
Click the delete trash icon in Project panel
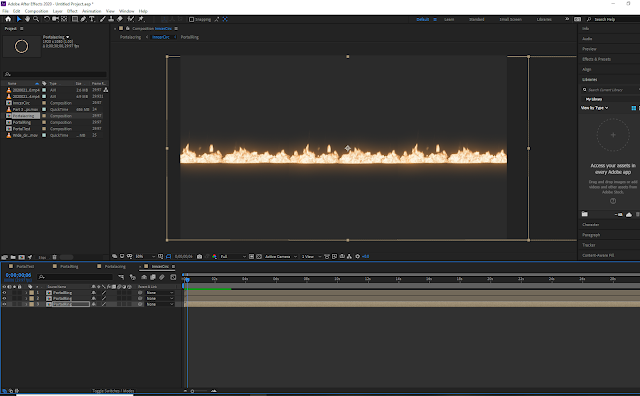(54, 257)
